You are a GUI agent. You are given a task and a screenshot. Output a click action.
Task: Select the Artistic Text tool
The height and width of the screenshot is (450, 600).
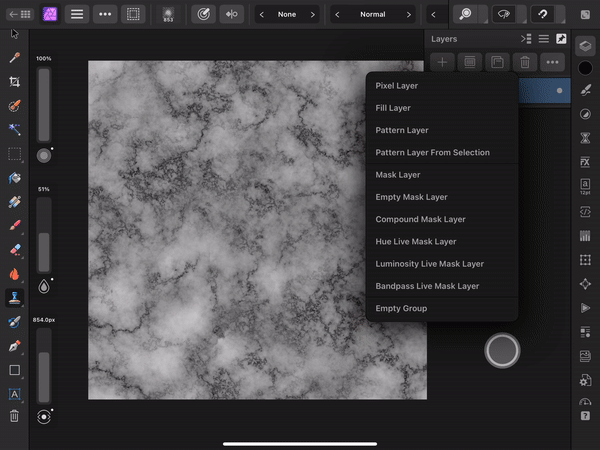click(15, 394)
